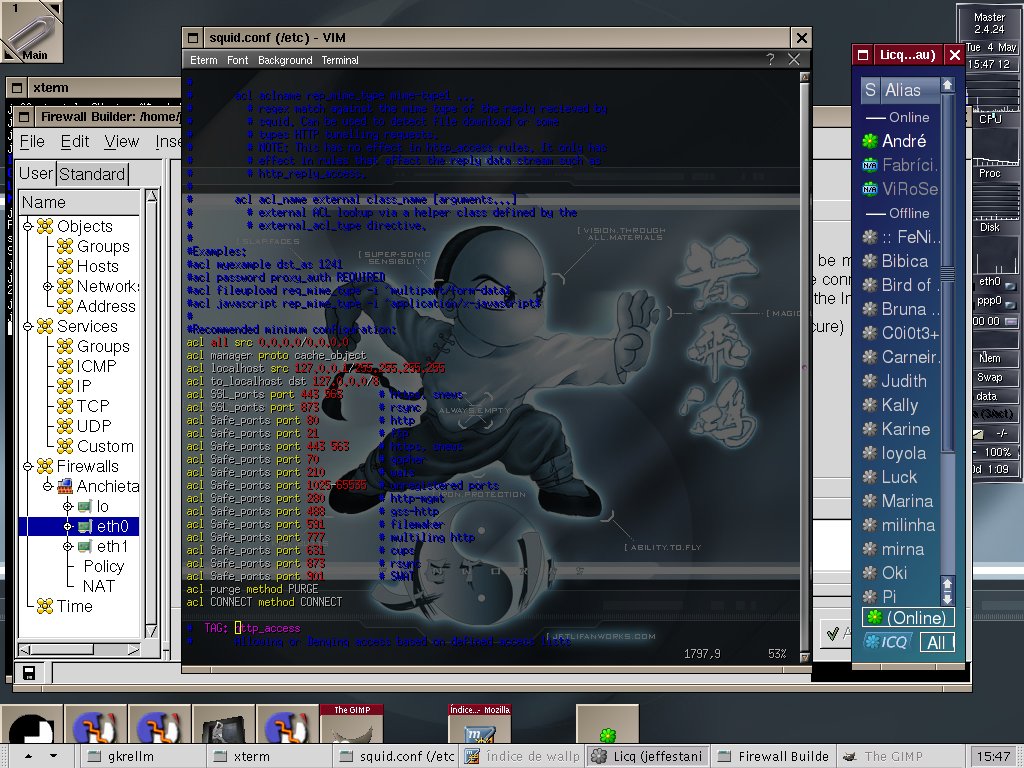Click the ICQ button in Licq

pyautogui.click(x=888, y=642)
